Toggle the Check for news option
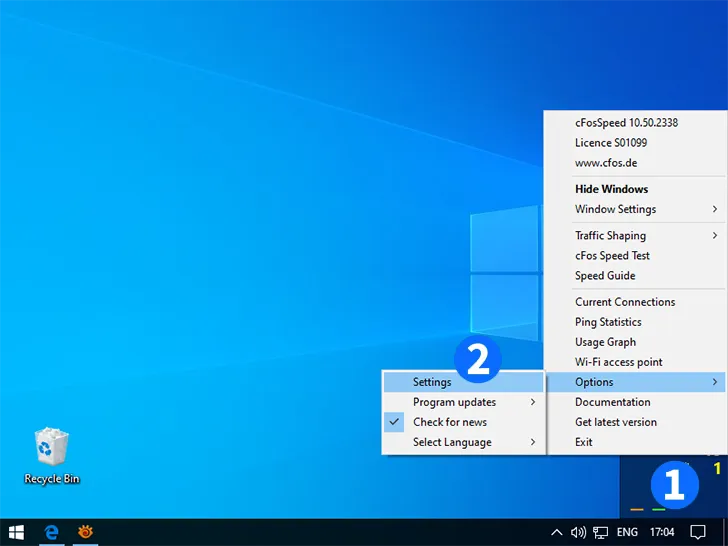Viewport: 728px width, 546px height. coord(463,422)
